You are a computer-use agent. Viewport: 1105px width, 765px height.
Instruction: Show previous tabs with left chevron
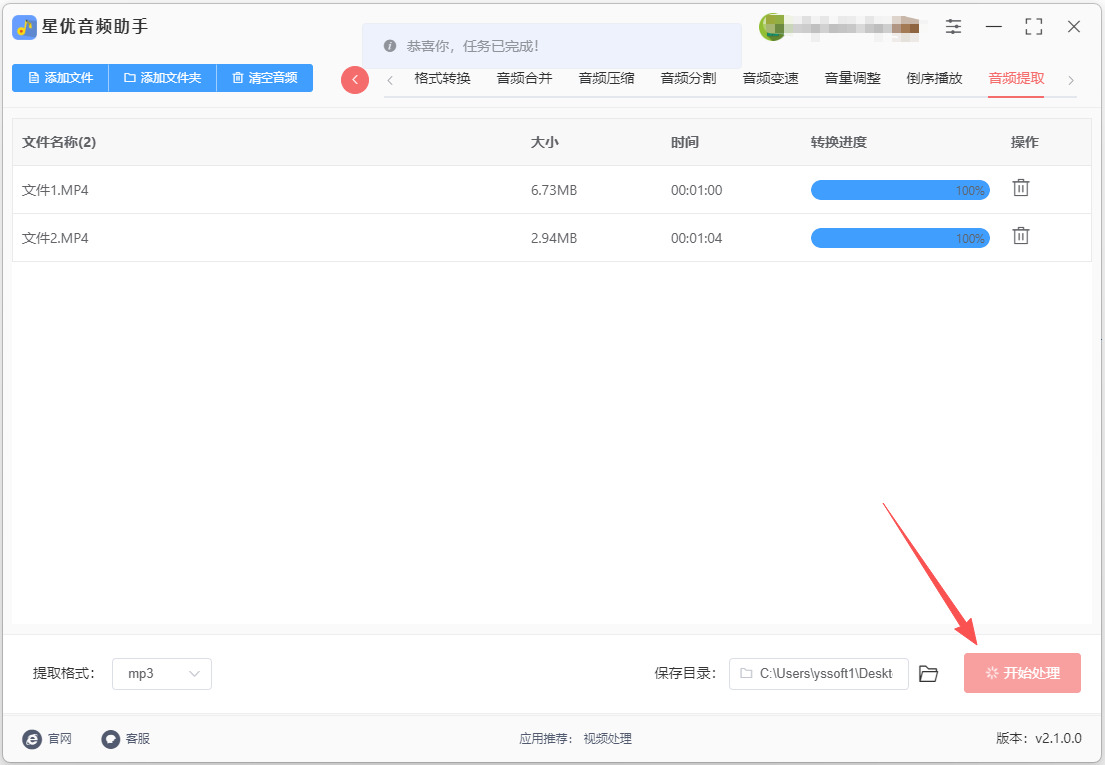coord(390,80)
